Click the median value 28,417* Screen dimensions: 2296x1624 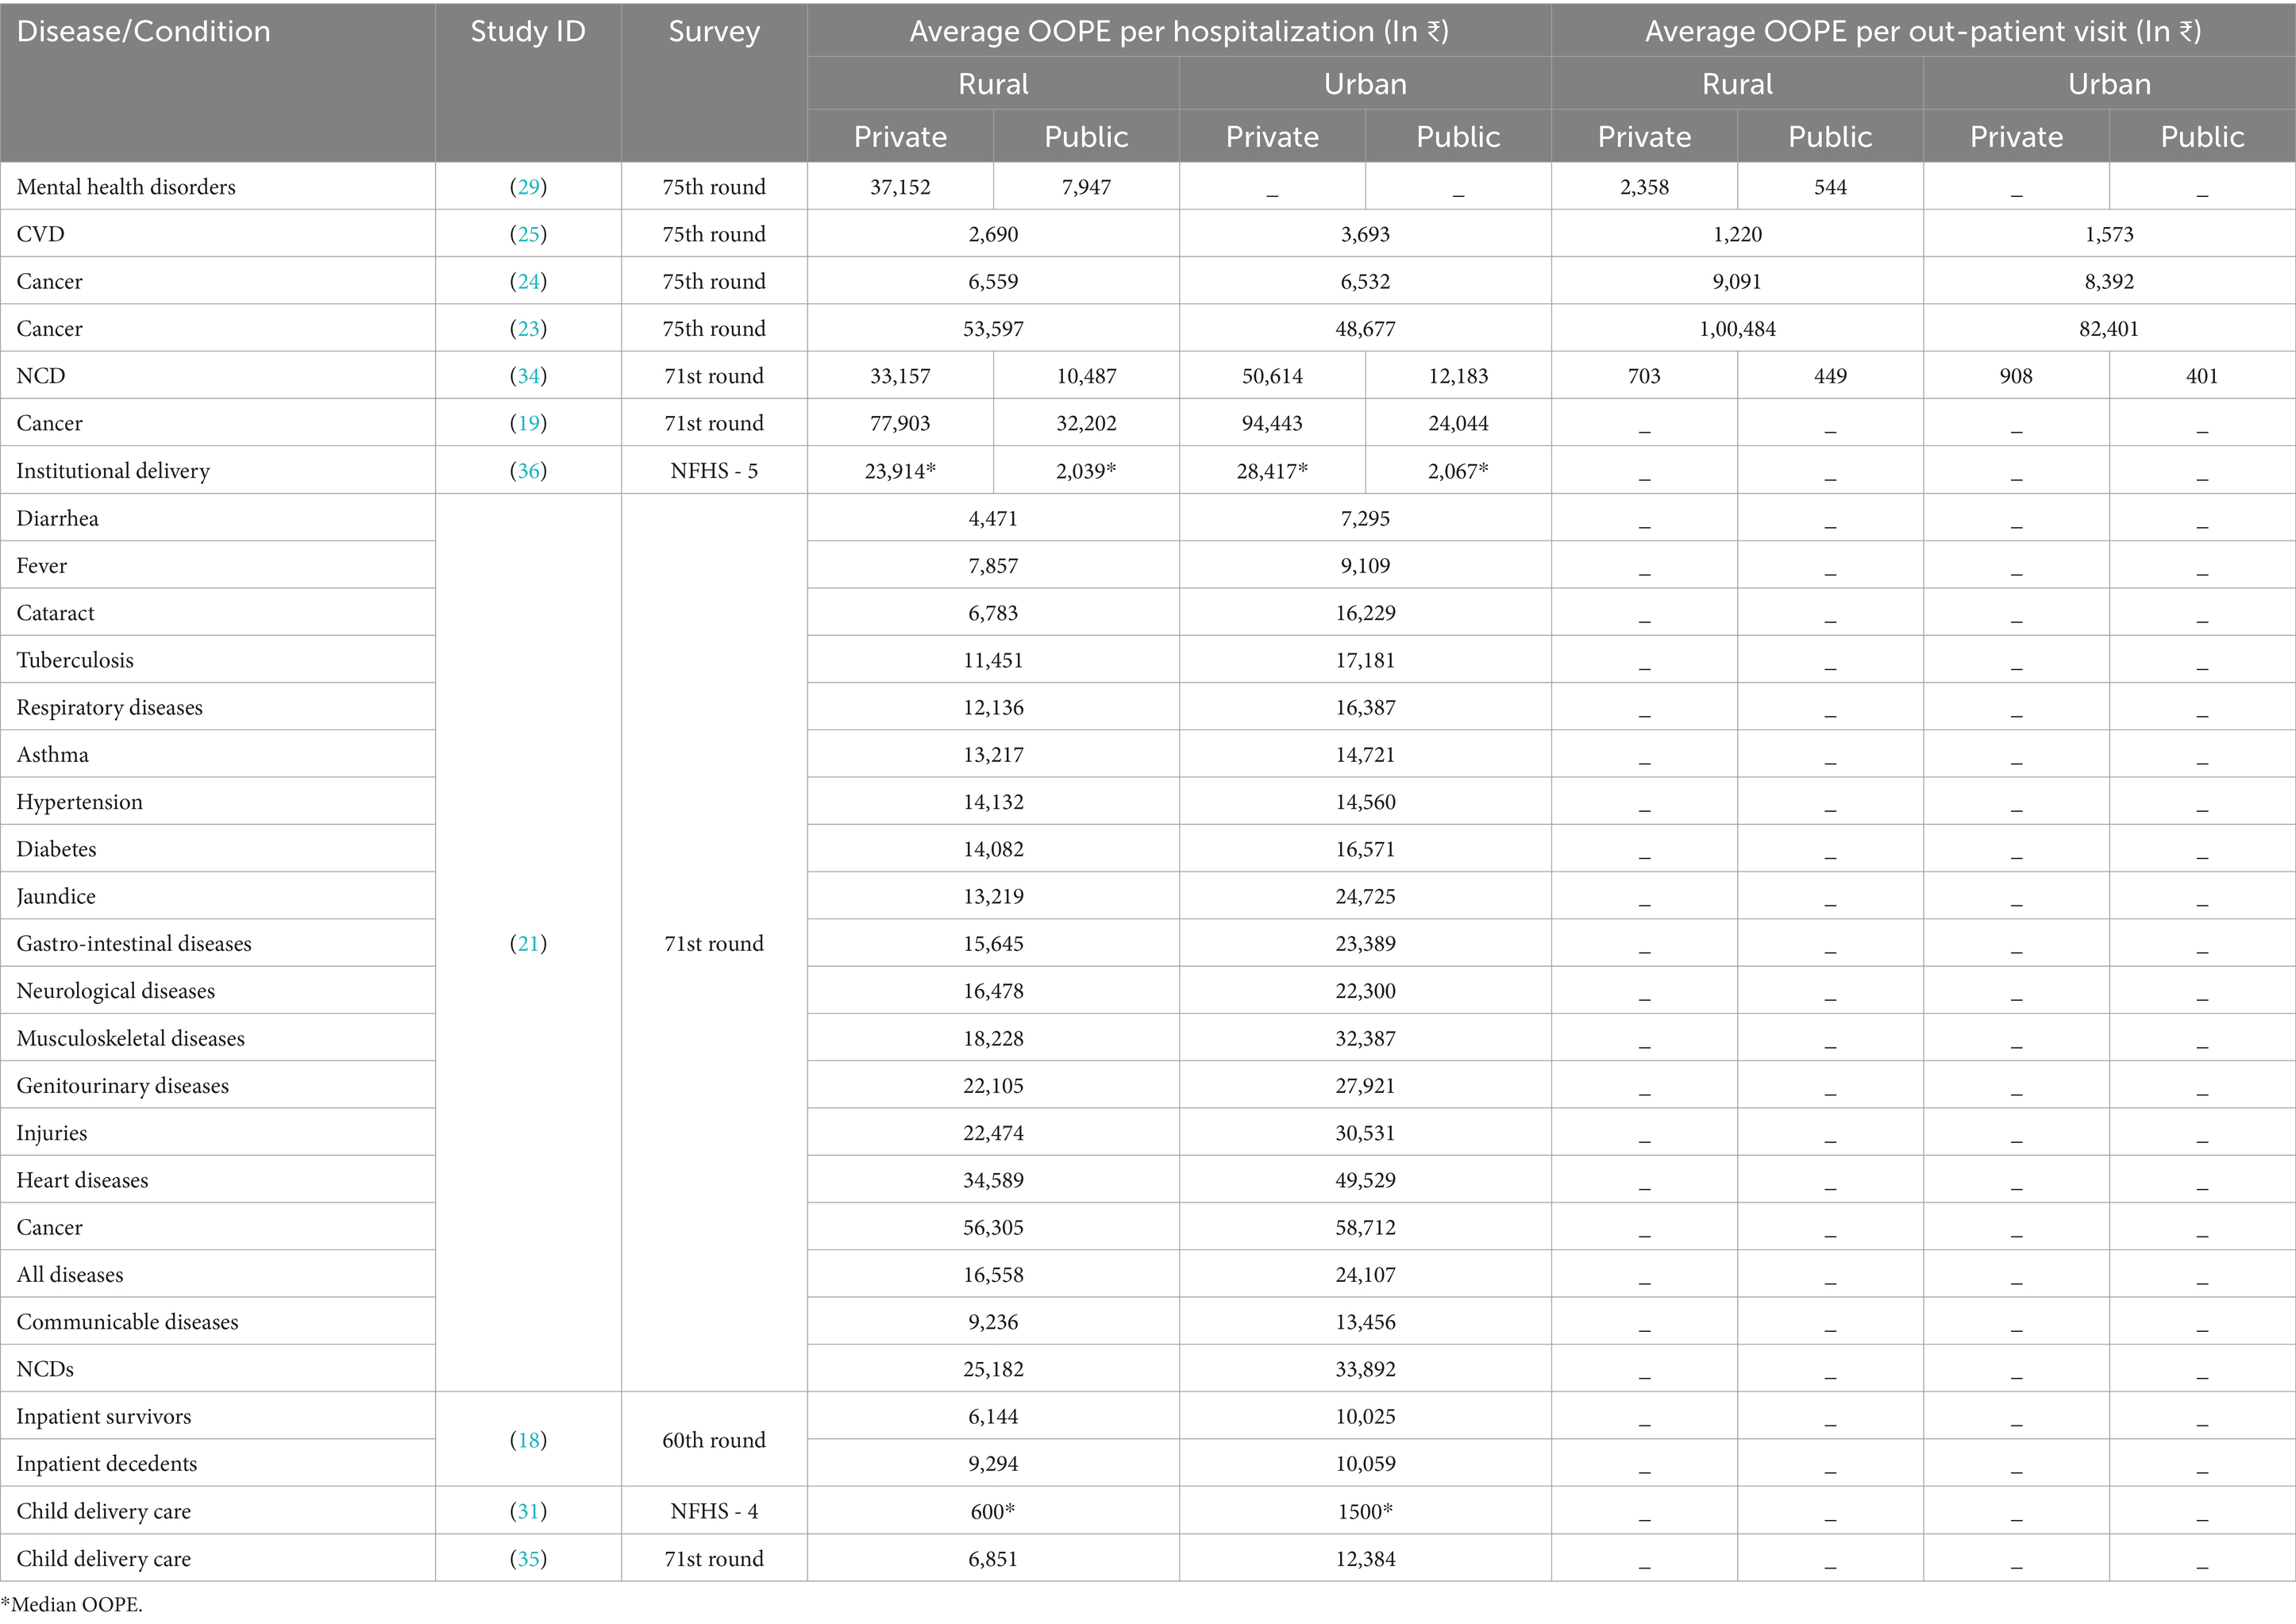[x=1272, y=471]
